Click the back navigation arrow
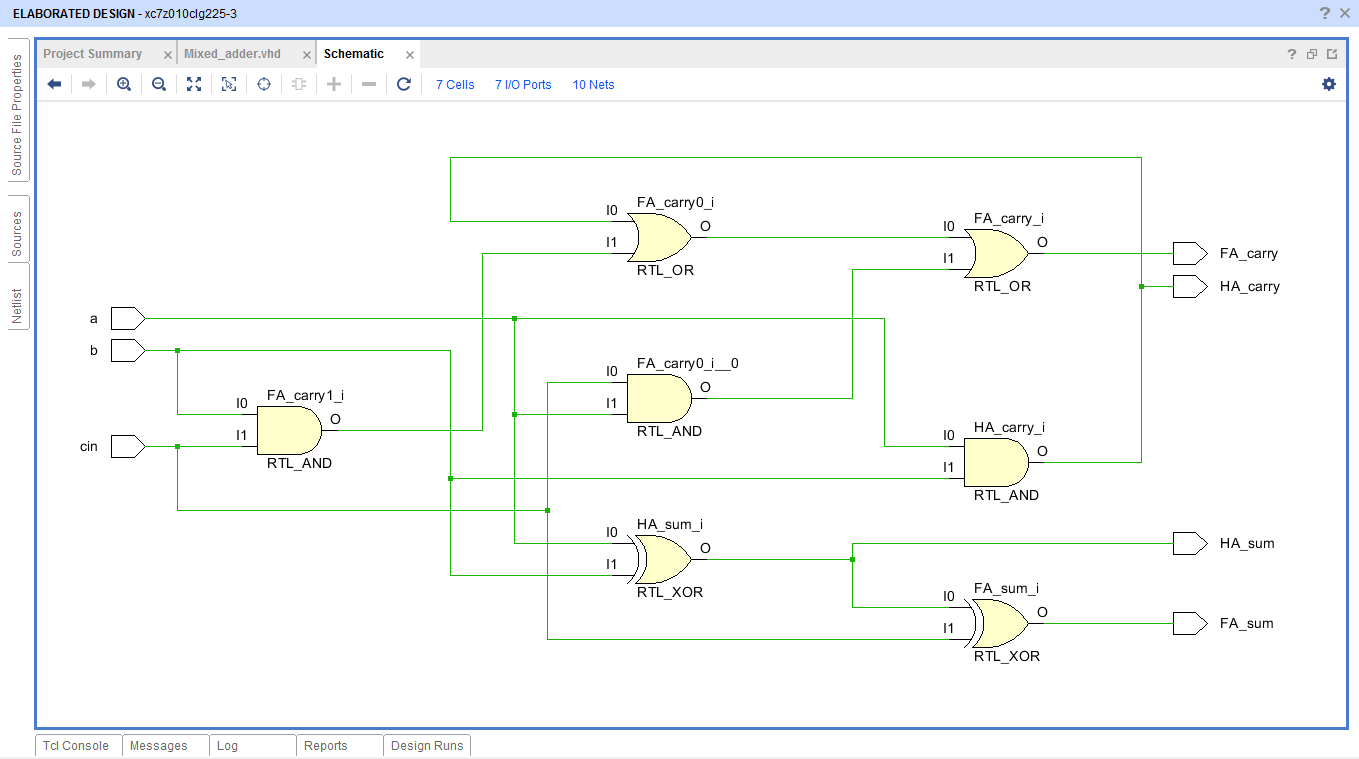 point(54,84)
